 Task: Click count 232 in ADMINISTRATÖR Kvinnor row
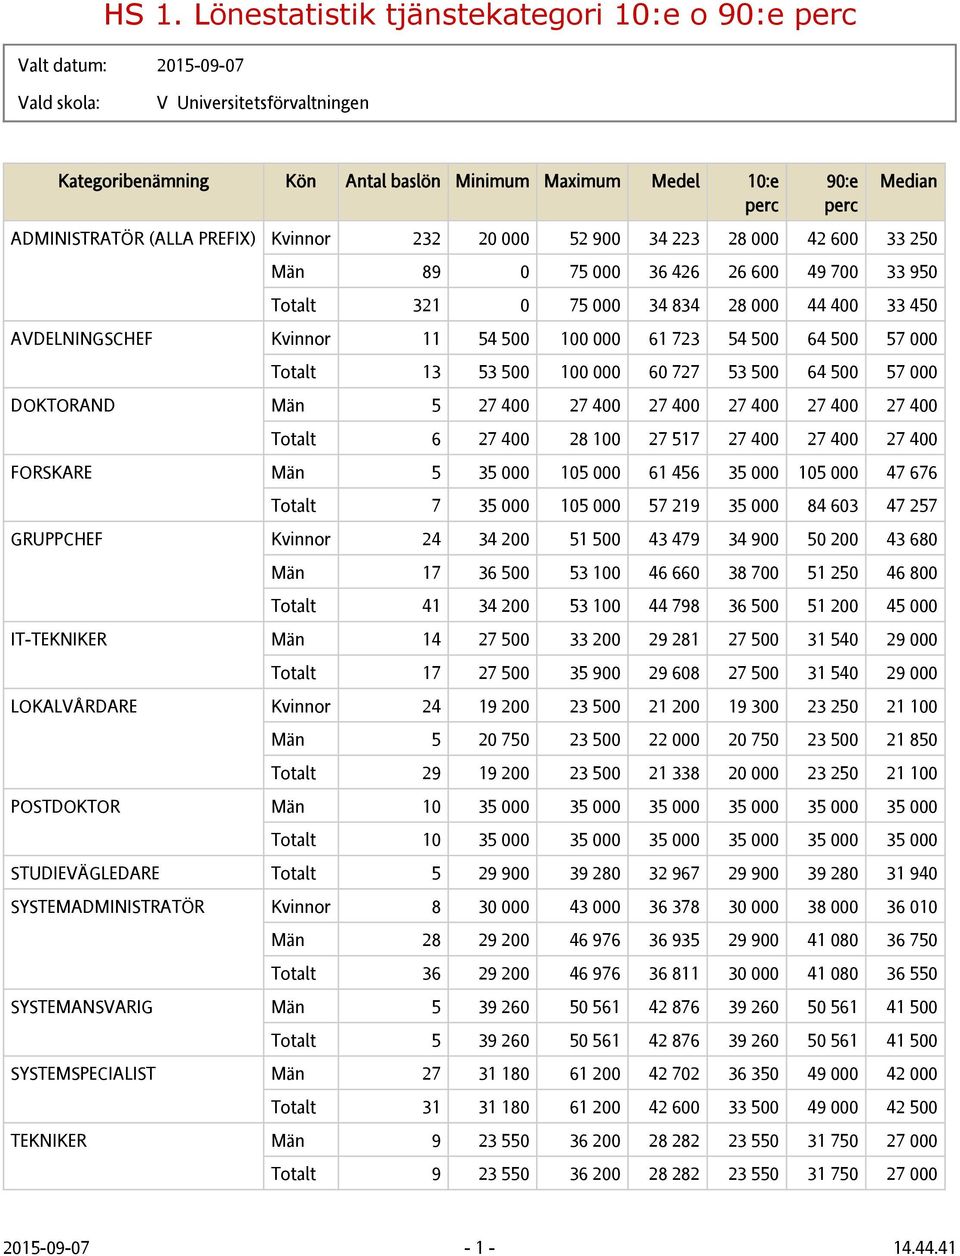pyautogui.click(x=427, y=239)
